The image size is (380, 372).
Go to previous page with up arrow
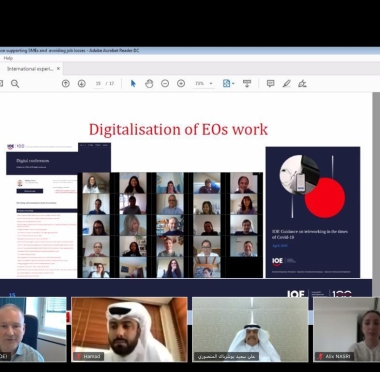(x=66, y=83)
